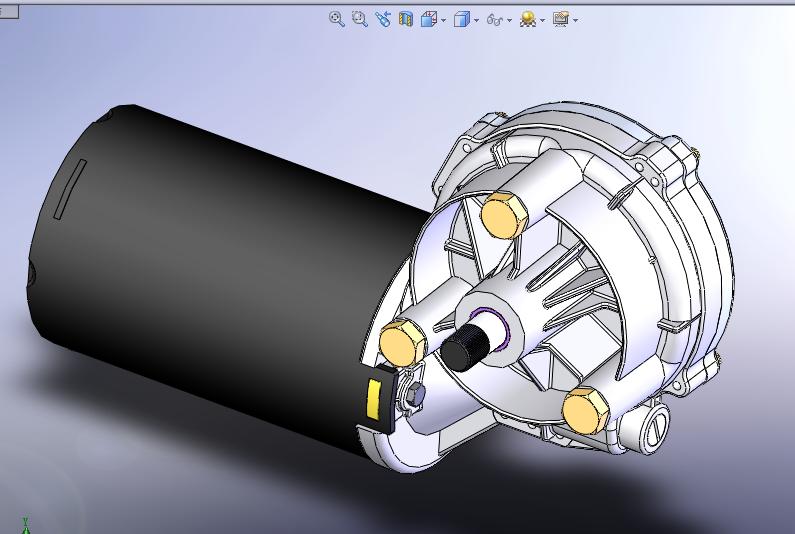The width and height of the screenshot is (795, 534).
Task: Open the Apply Scene dropdown arrow
Action: 543,20
